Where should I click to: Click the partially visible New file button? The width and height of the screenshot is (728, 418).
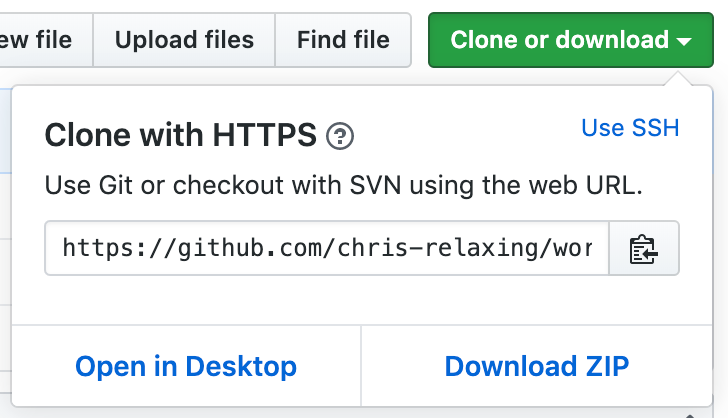[46, 40]
